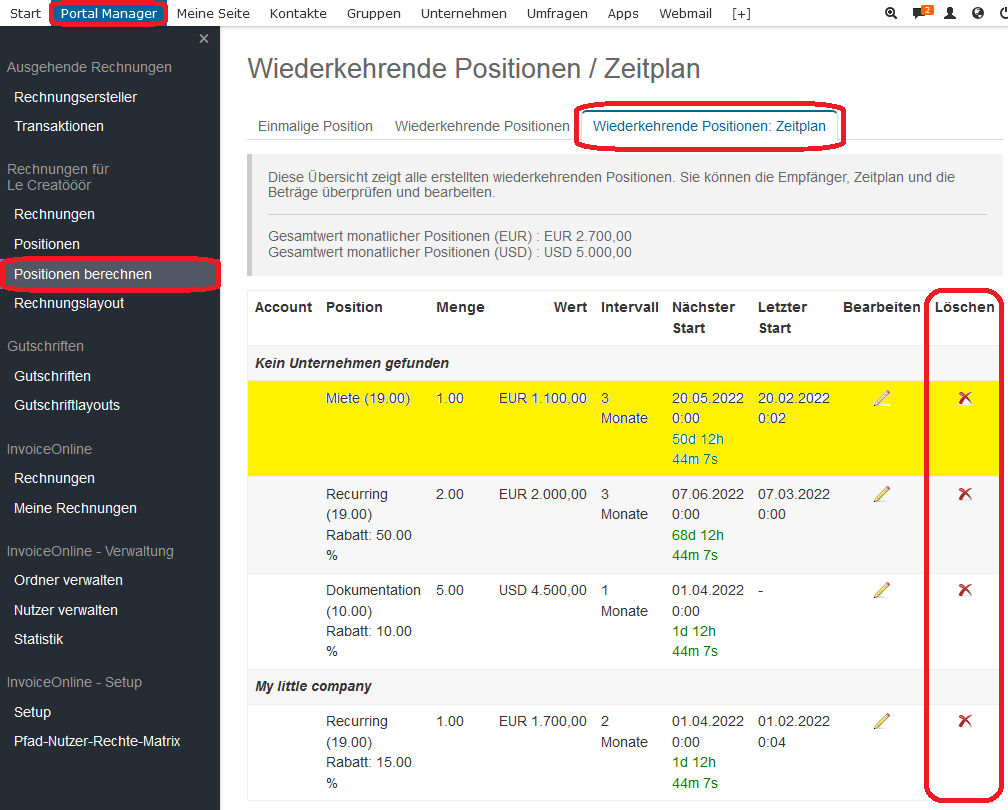Delete the Dokumentation position
This screenshot has height=810, width=1008.
coord(965,590)
